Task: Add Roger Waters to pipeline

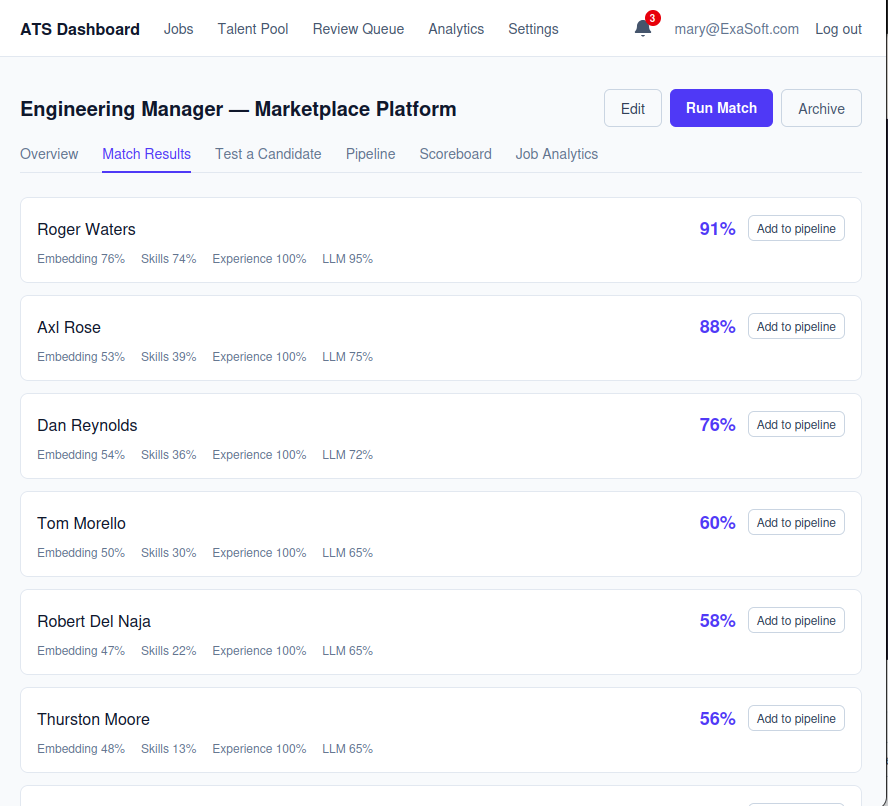Action: click(x=796, y=228)
